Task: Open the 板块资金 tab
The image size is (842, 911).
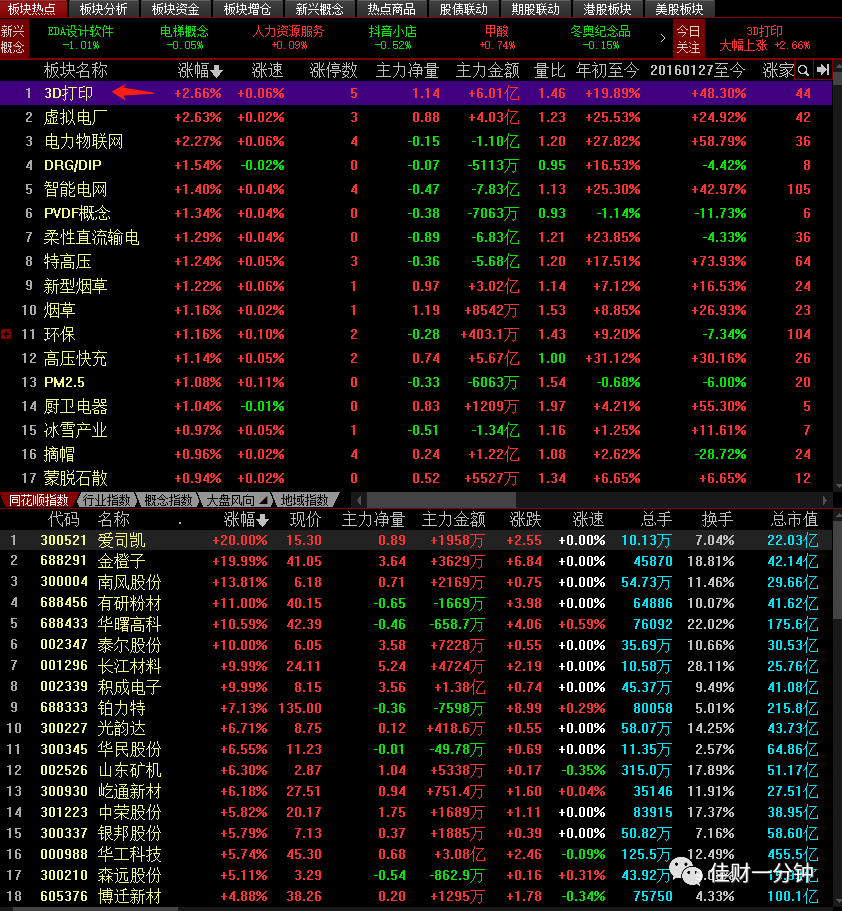Action: click(x=175, y=9)
